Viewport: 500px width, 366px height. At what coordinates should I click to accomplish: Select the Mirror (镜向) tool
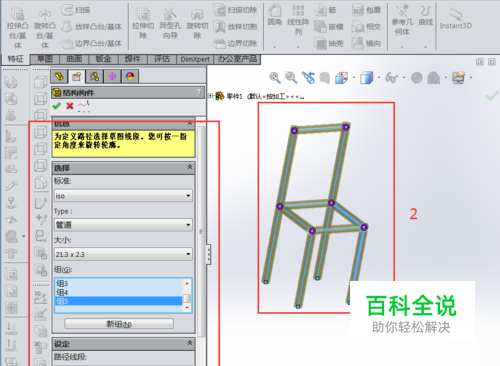click(366, 43)
